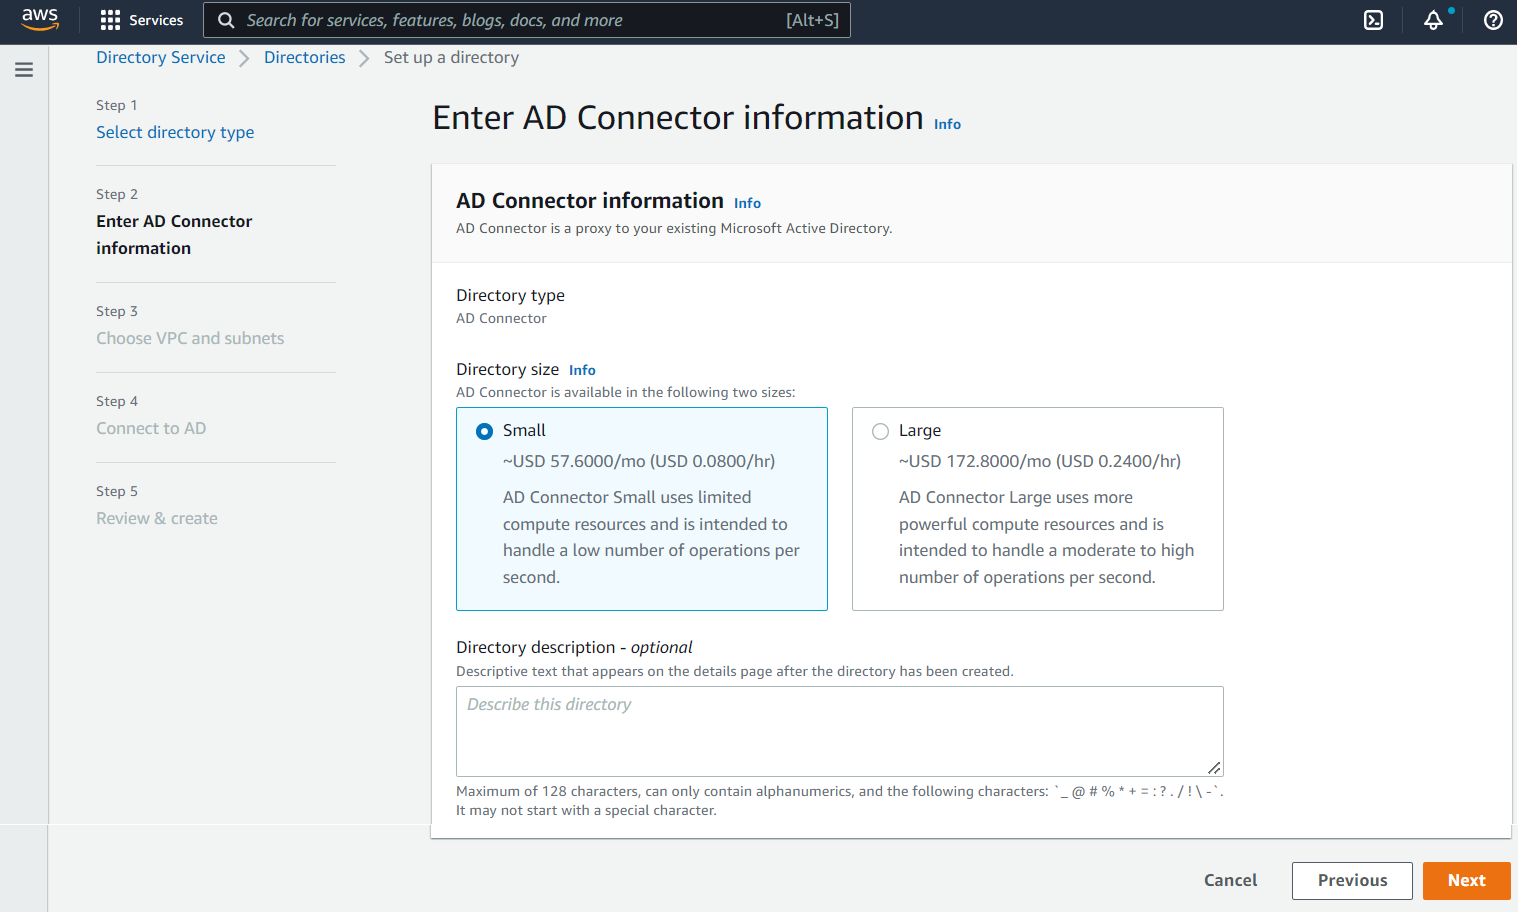1518x912 pixels.
Task: Open the notifications bell
Action: 1433,20
